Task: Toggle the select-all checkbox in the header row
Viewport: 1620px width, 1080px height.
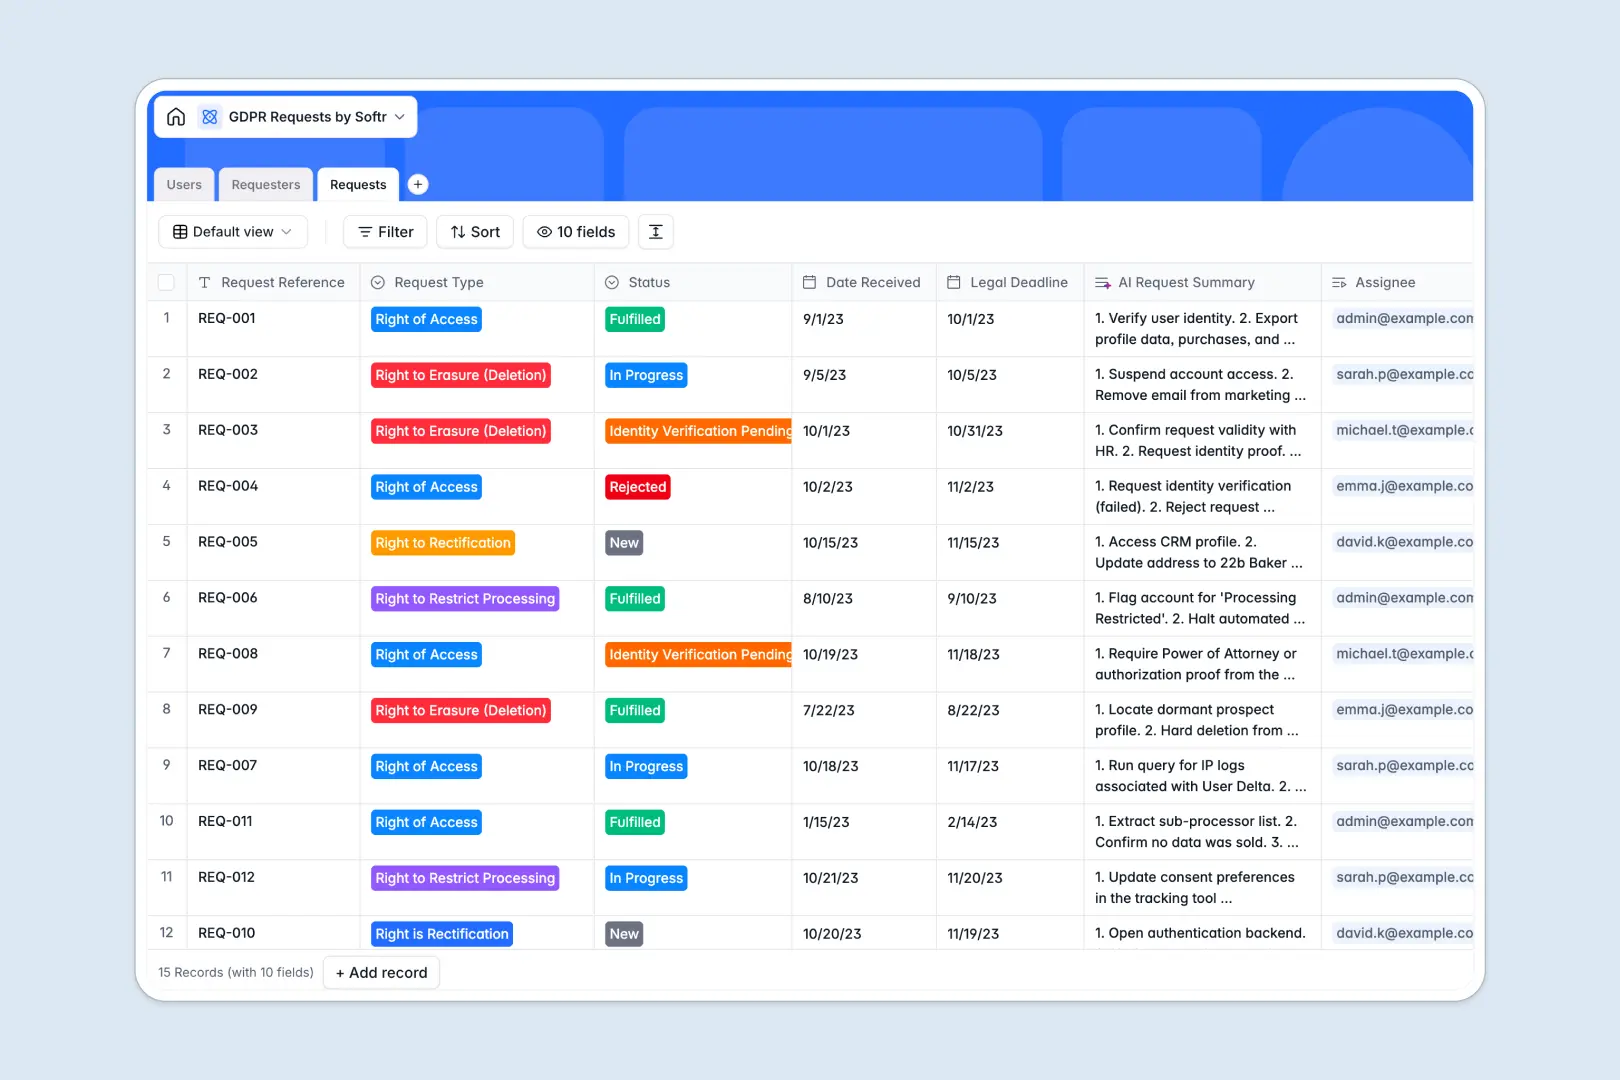Action: [x=166, y=282]
